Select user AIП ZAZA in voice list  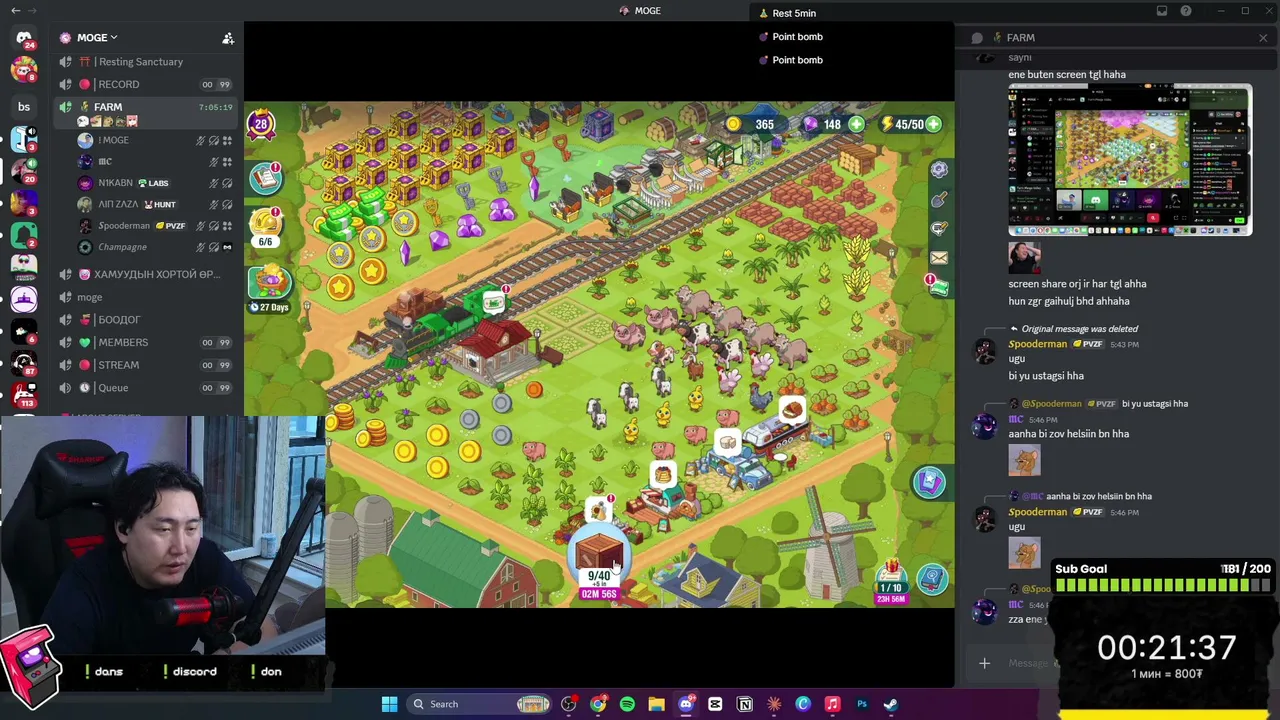[x=155, y=204]
